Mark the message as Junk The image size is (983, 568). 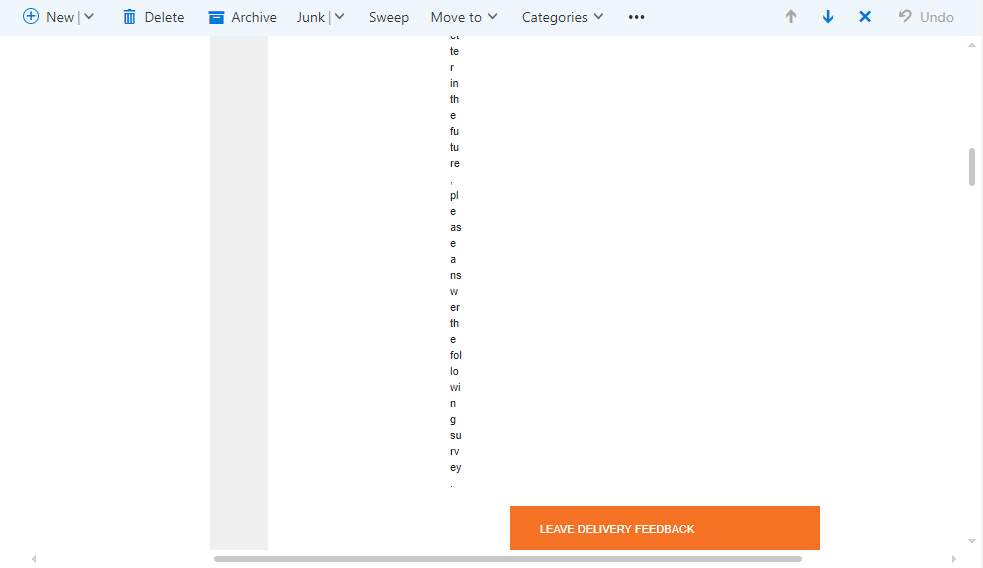click(310, 17)
